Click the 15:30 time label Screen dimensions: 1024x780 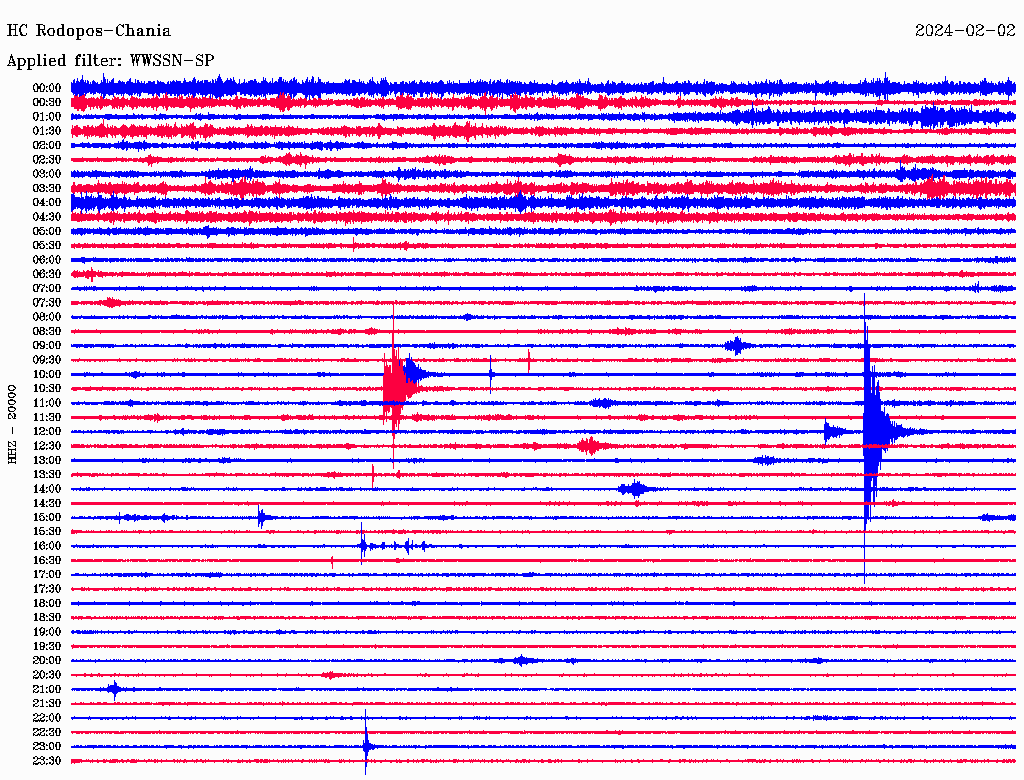(47, 532)
